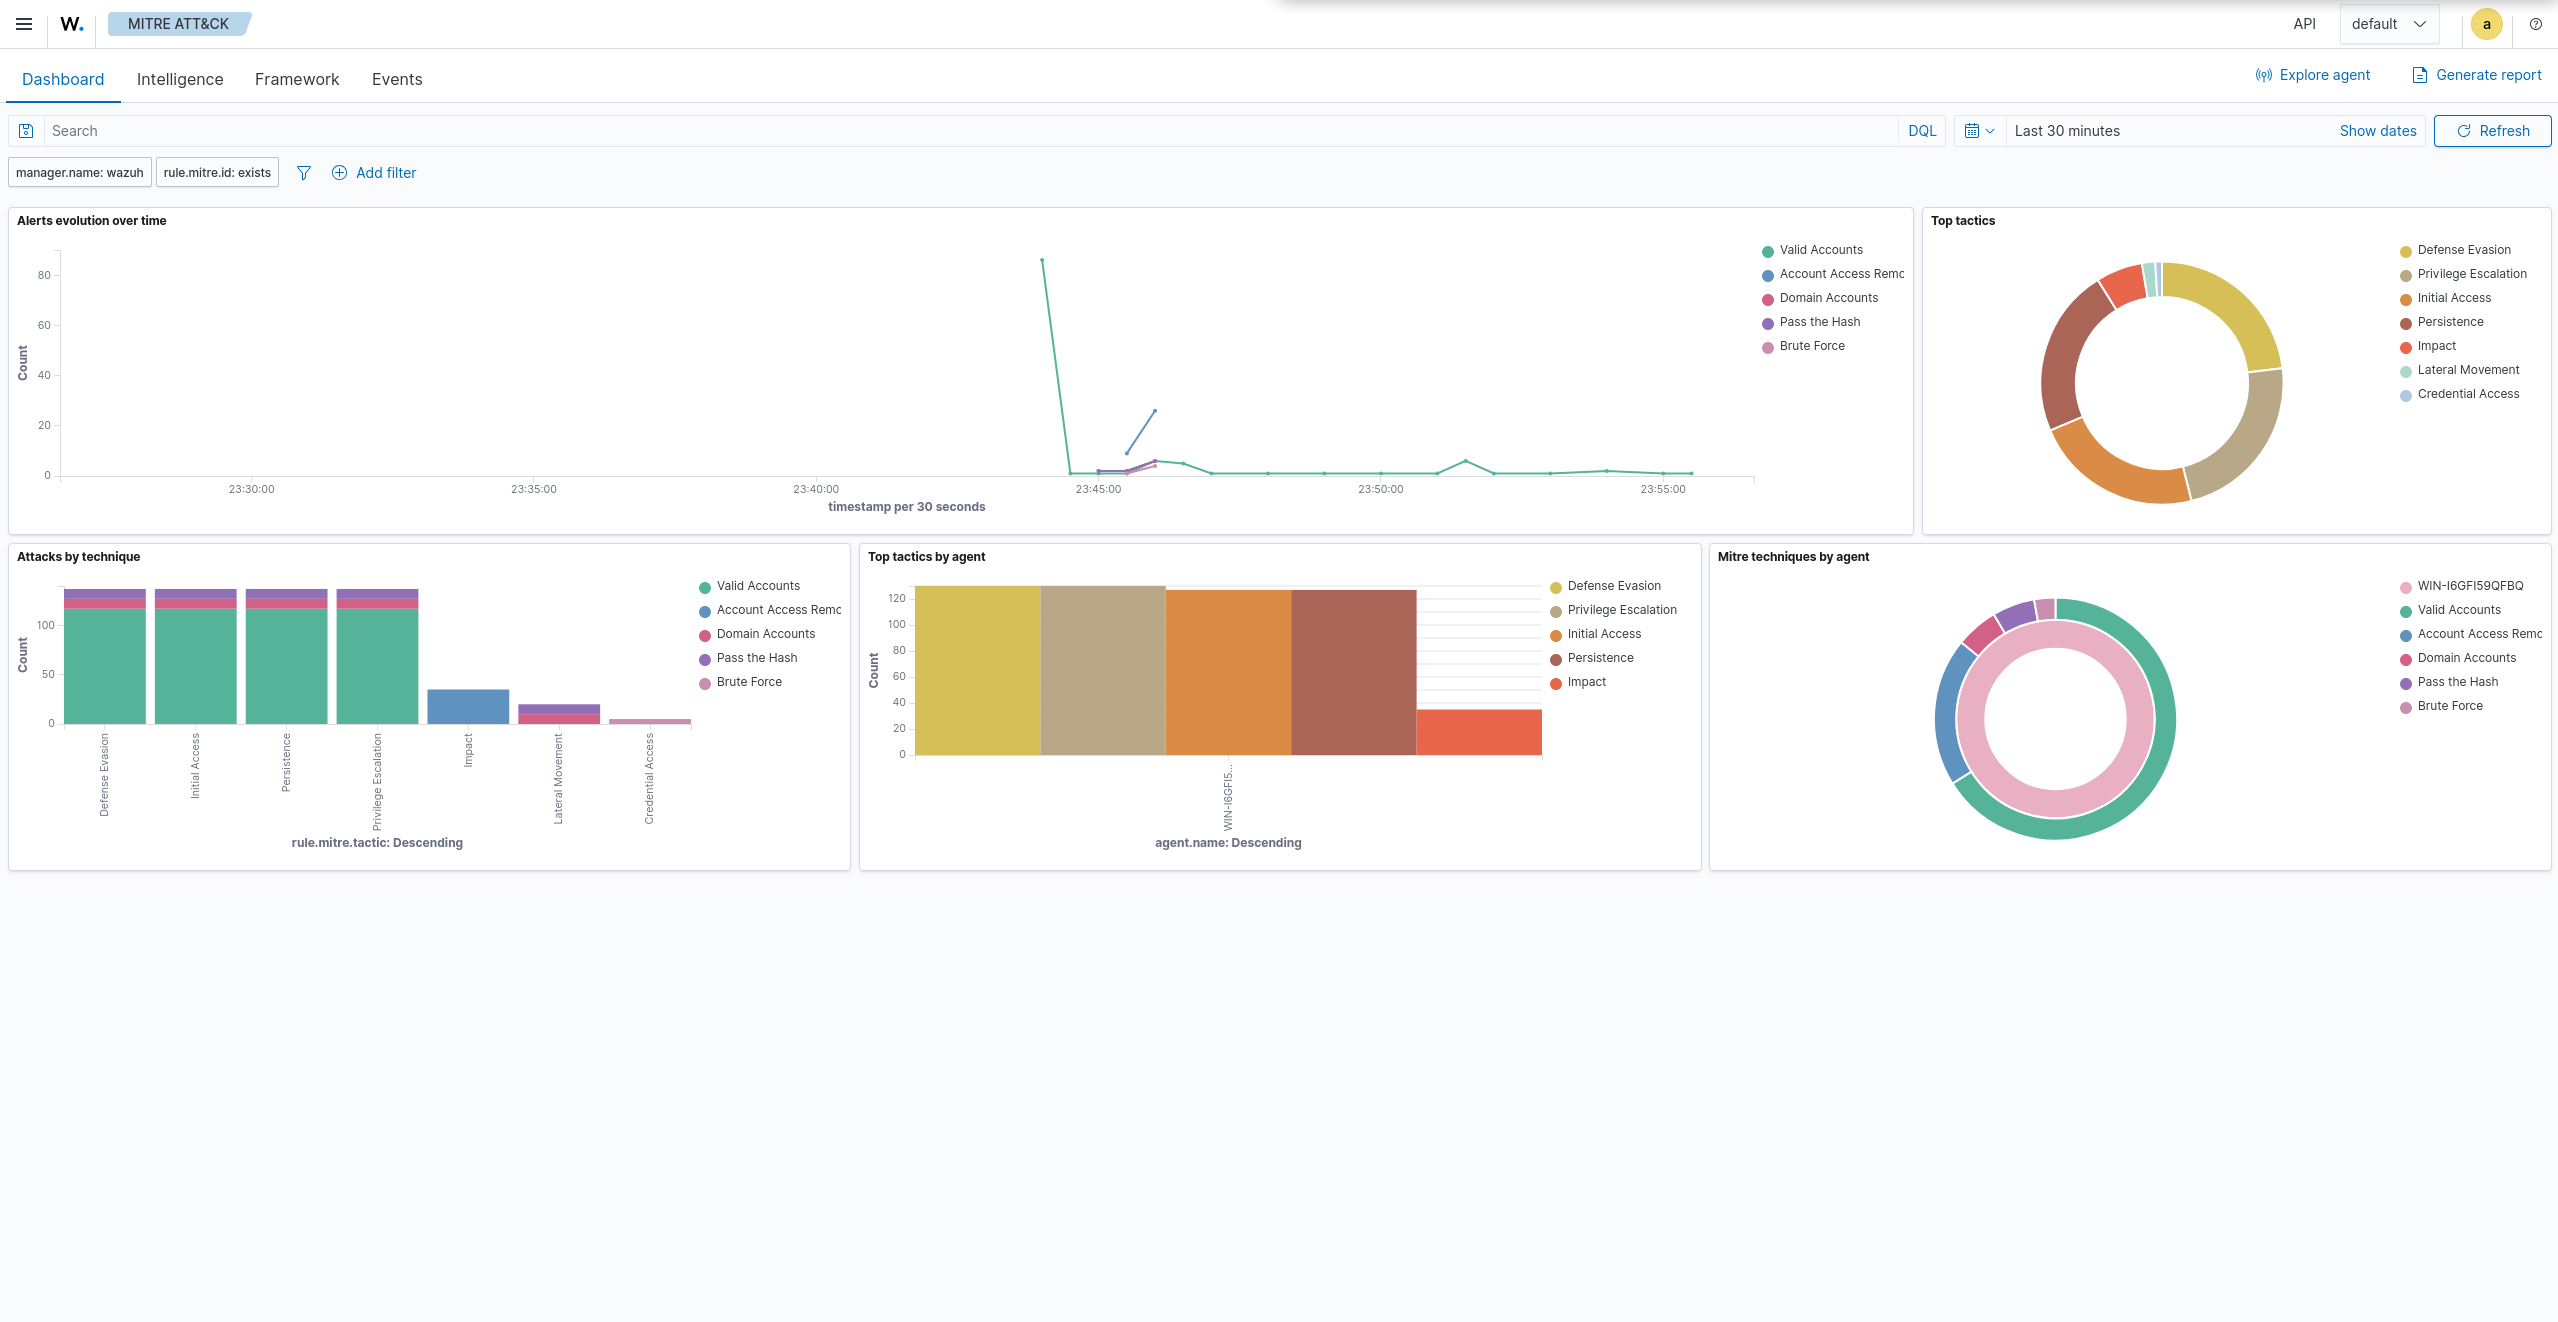The width and height of the screenshot is (2558, 1322).
Task: Click Impact color dot in Top tactics by agent
Action: 1556,683
